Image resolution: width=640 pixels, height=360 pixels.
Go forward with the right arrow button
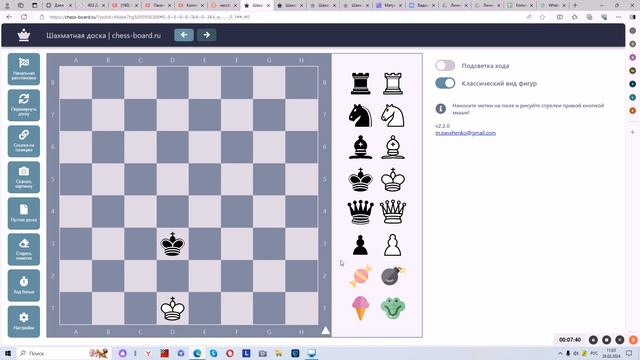207,35
